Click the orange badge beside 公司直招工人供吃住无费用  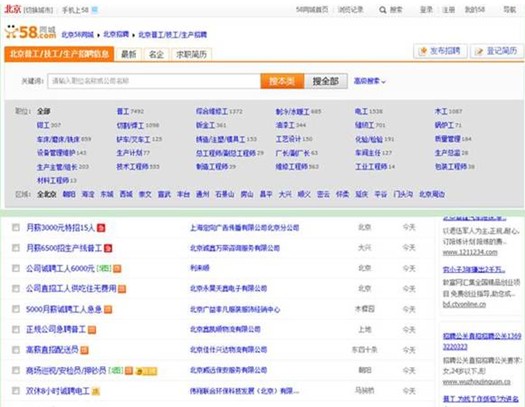click(122, 289)
